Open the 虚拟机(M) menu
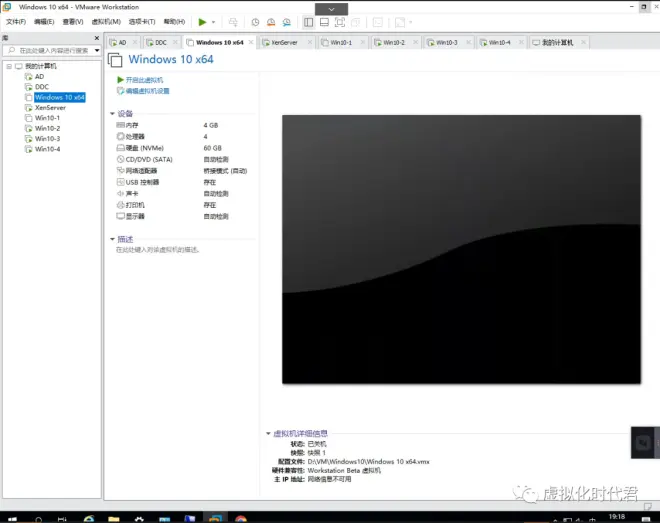The width and height of the screenshot is (660, 523). click(106, 21)
